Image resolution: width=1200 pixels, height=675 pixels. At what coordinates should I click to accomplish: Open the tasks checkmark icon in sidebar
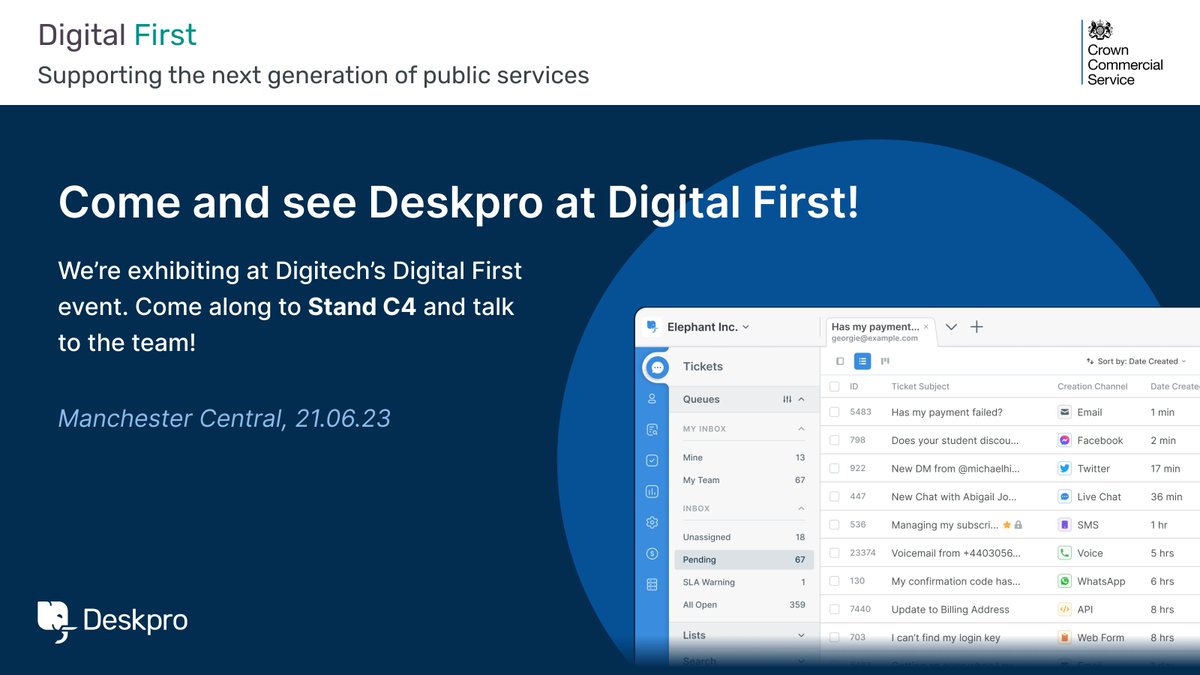pyautogui.click(x=652, y=460)
